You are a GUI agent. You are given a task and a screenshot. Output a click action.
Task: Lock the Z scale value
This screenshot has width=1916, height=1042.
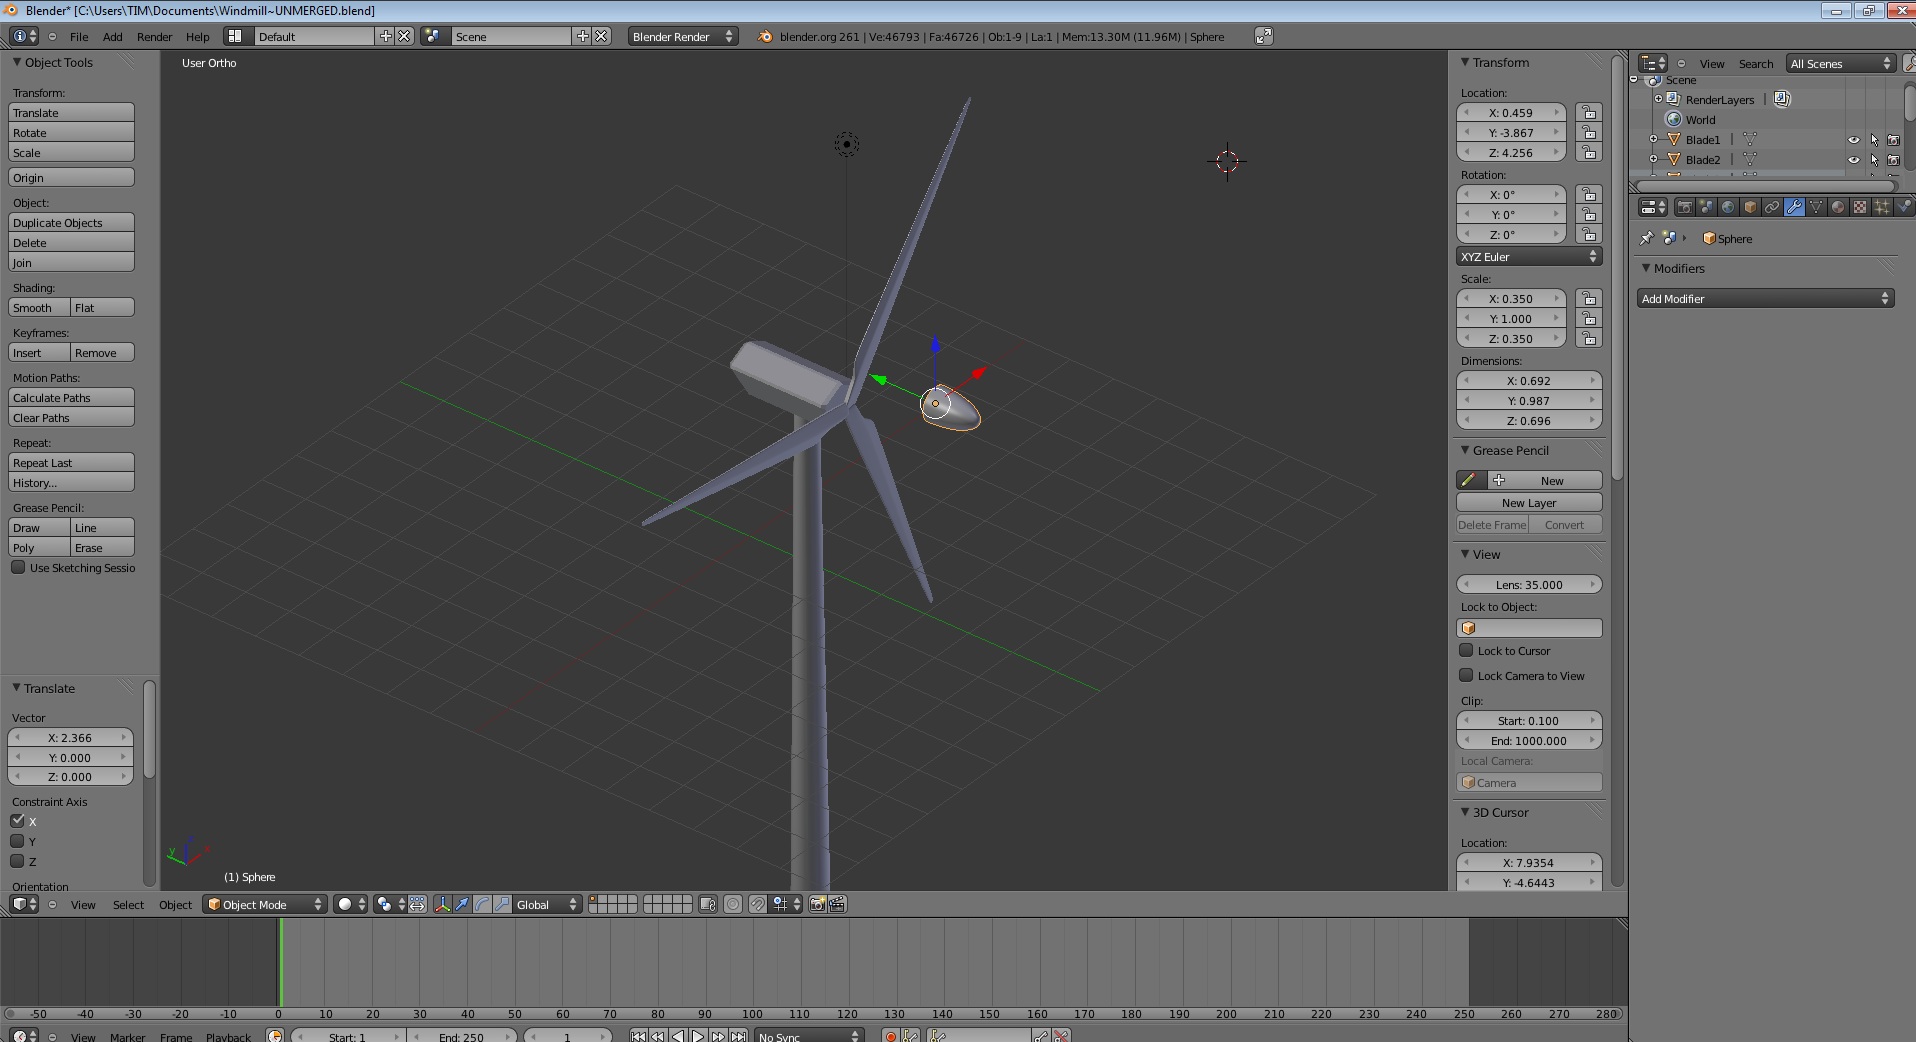click(x=1589, y=338)
